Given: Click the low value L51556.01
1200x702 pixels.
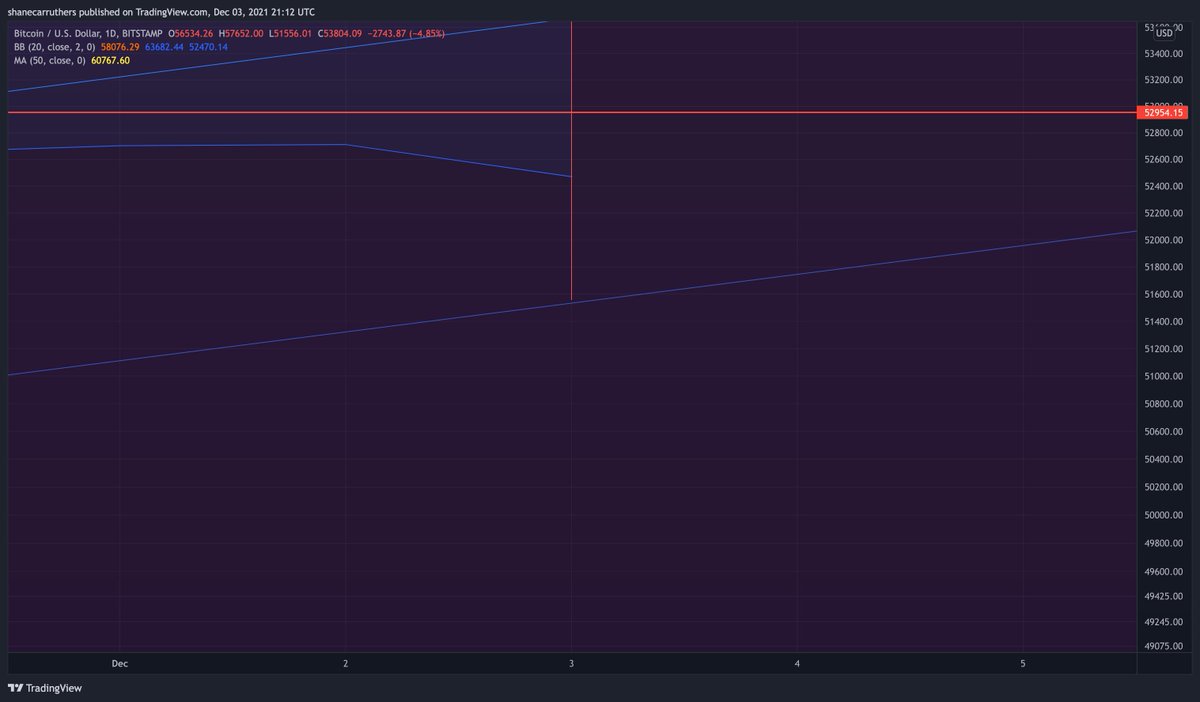Looking at the screenshot, I should pyautogui.click(x=291, y=33).
